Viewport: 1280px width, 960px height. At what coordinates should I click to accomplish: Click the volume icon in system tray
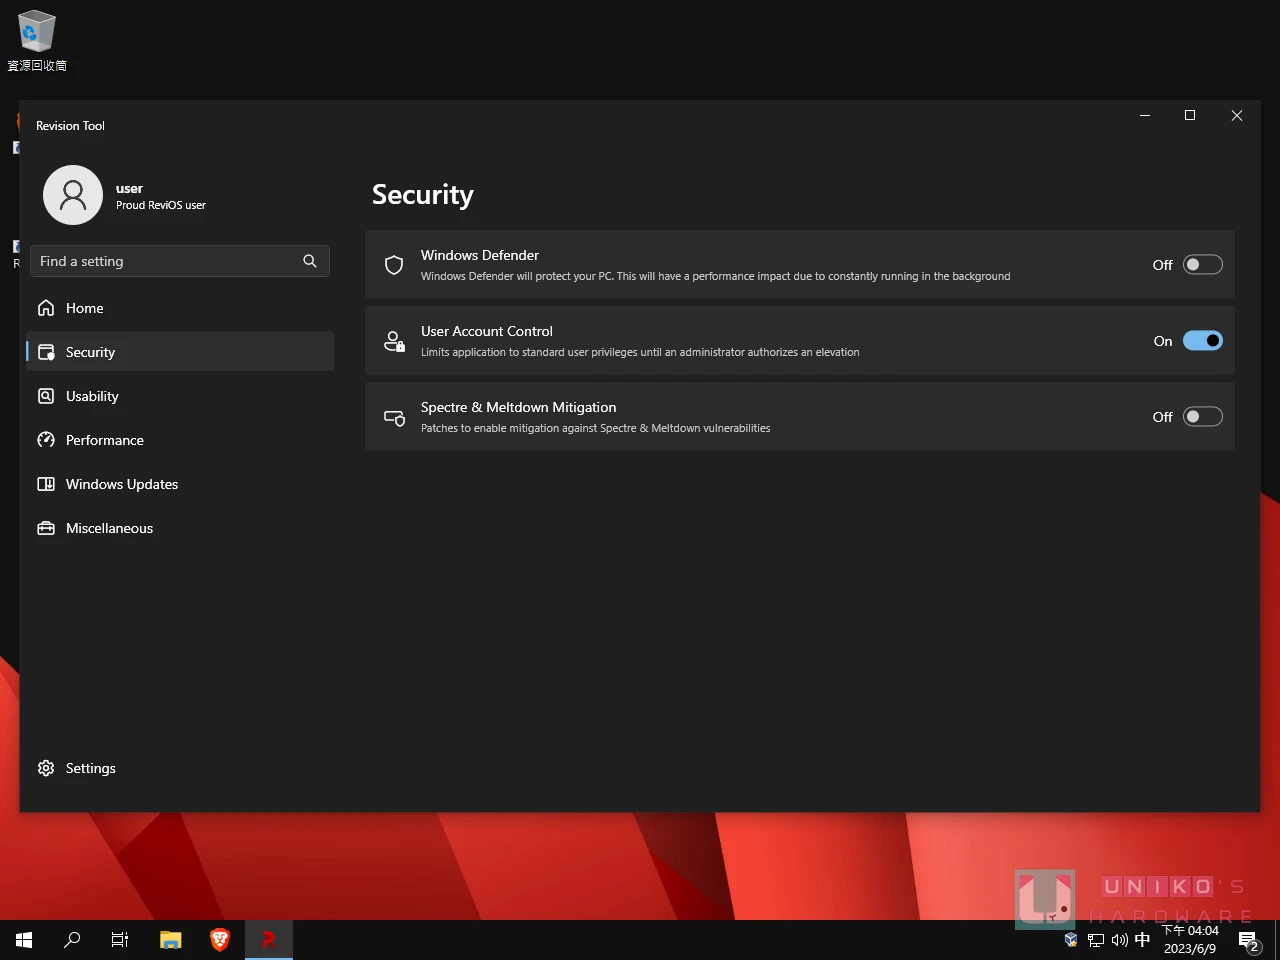[x=1119, y=940]
